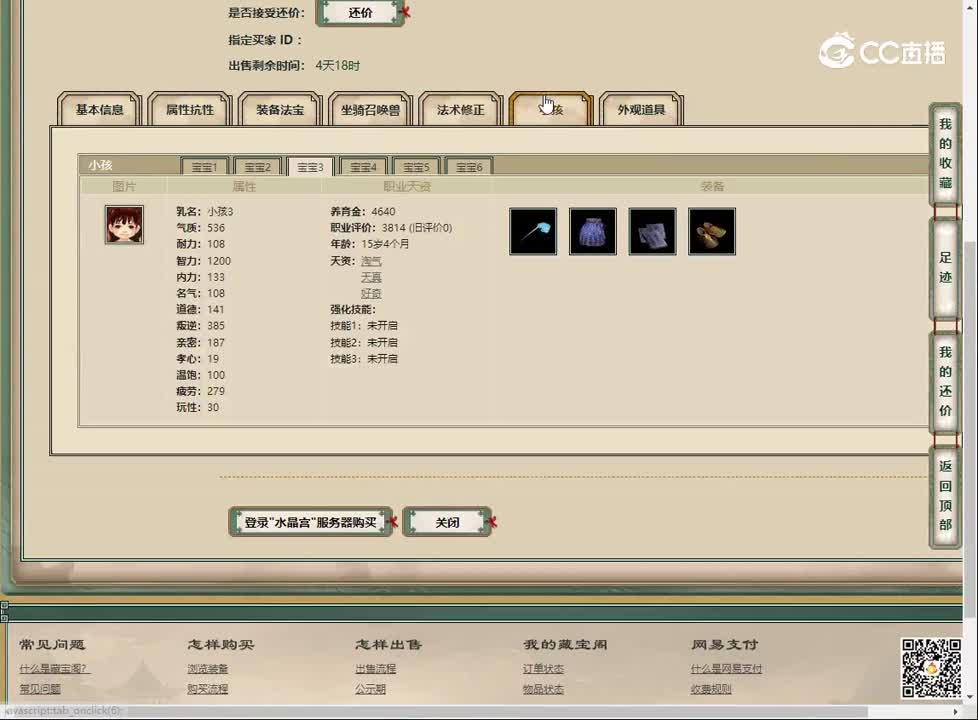
Task: Open the 法术修正 tab
Action: coord(460,110)
